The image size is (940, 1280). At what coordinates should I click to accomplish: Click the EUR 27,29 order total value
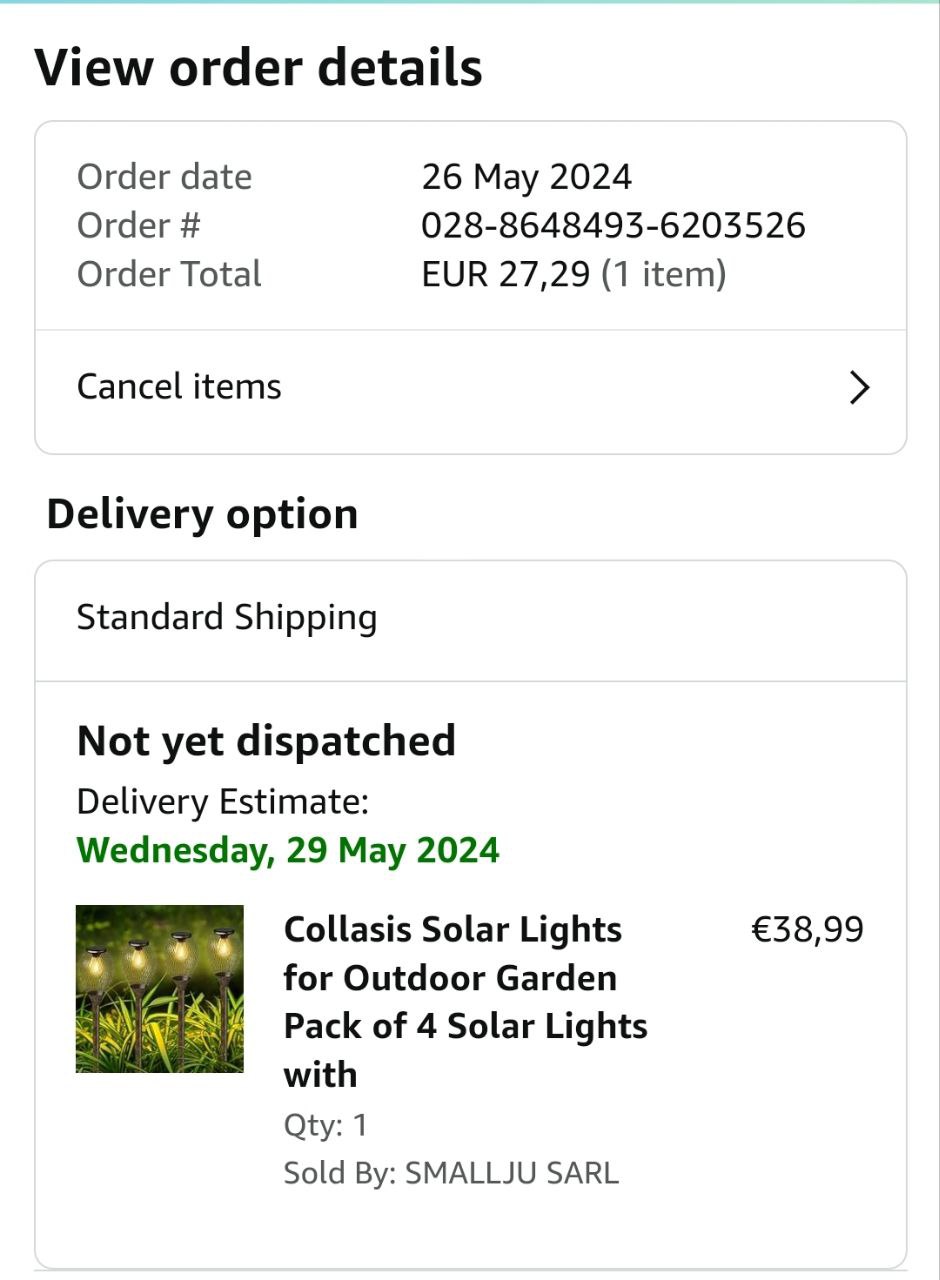pyautogui.click(x=506, y=274)
